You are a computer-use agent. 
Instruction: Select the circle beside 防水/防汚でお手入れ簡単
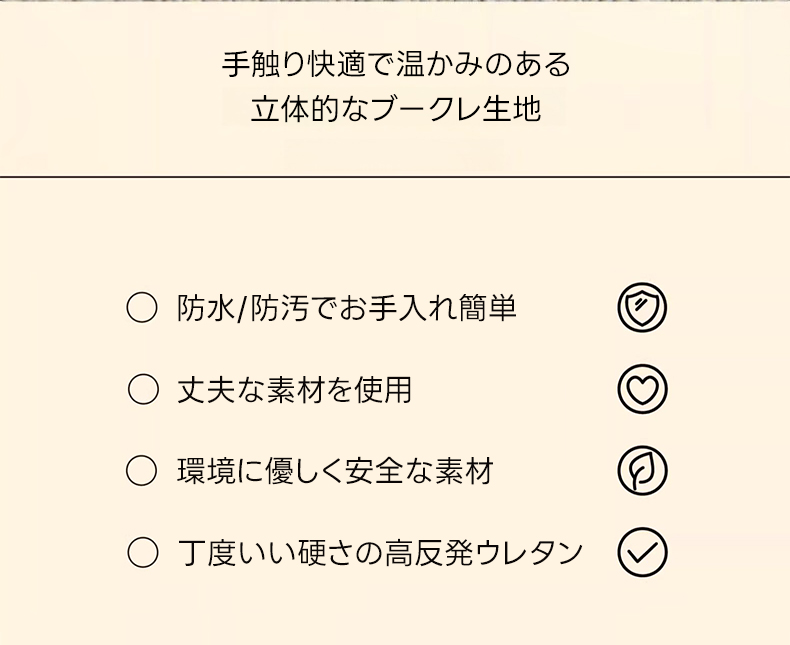143,308
